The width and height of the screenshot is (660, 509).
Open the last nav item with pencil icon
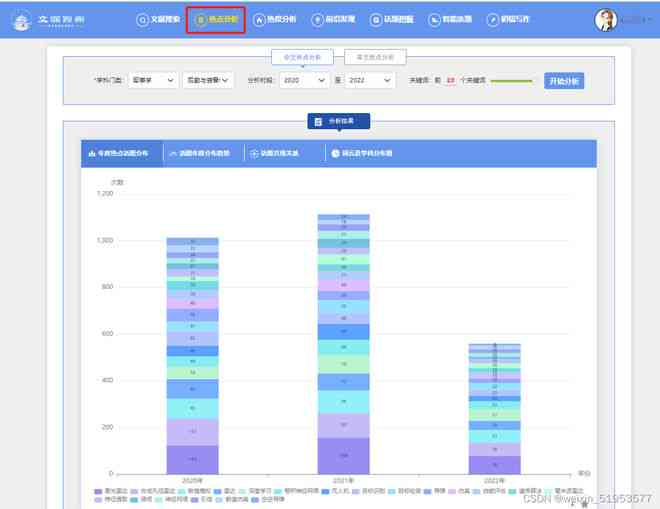pyautogui.click(x=508, y=19)
